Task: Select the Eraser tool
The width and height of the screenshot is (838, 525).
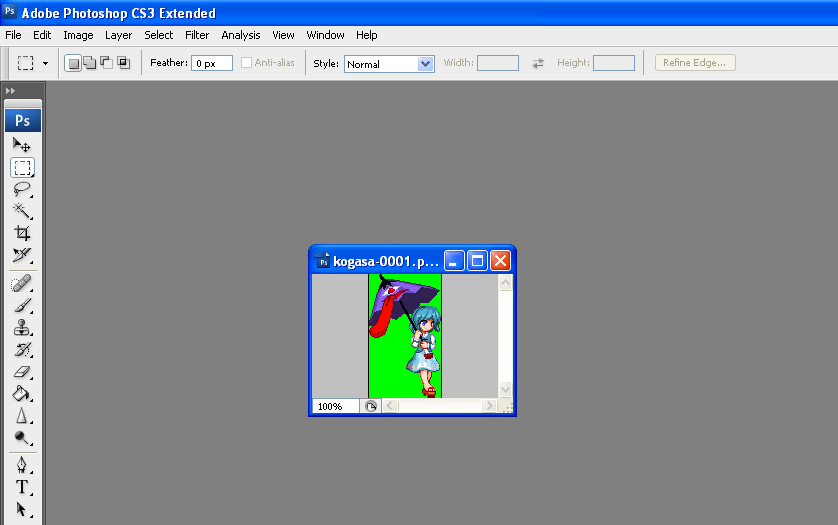Action: (22, 372)
